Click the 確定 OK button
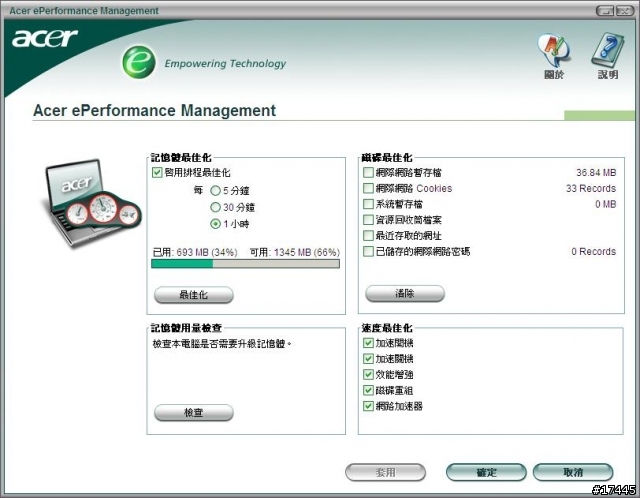The height and width of the screenshot is (498, 640). pyautogui.click(x=486, y=473)
